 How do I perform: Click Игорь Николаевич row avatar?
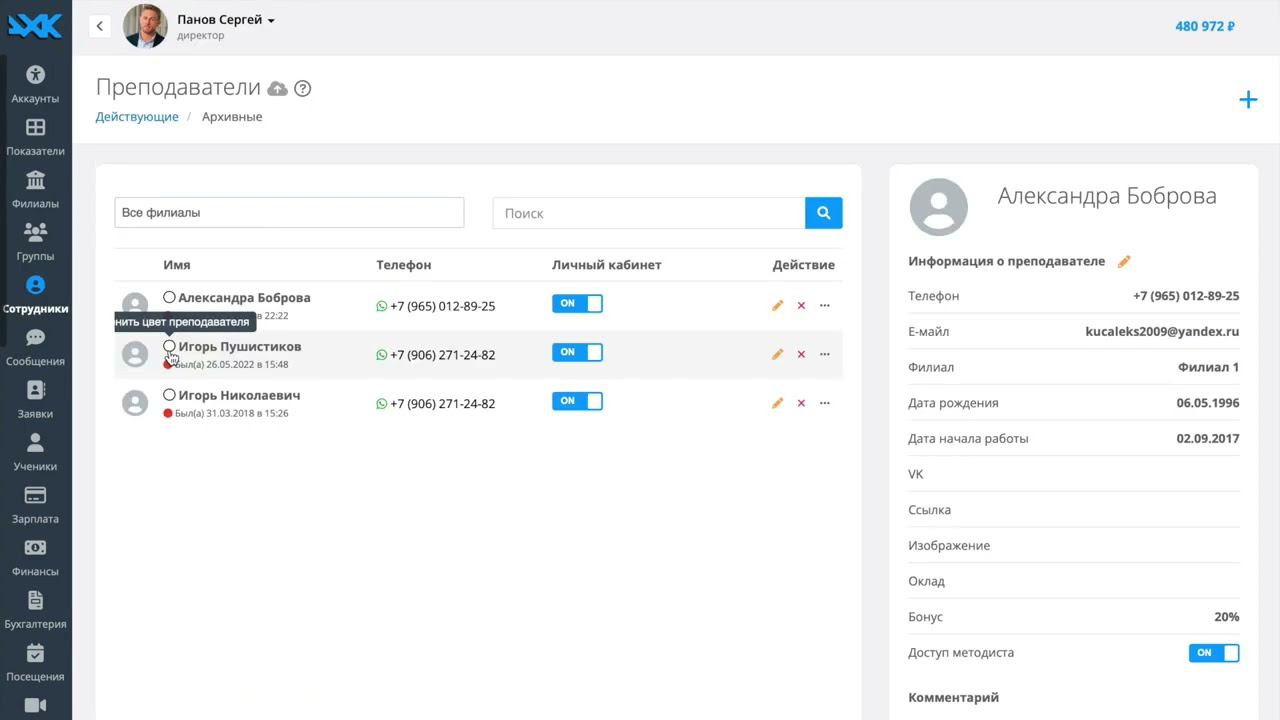coord(135,403)
